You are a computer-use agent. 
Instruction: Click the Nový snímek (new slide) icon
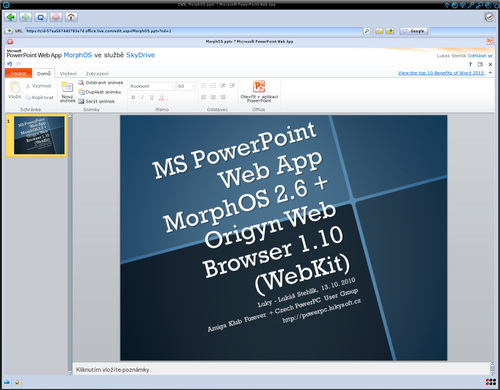tap(67, 87)
